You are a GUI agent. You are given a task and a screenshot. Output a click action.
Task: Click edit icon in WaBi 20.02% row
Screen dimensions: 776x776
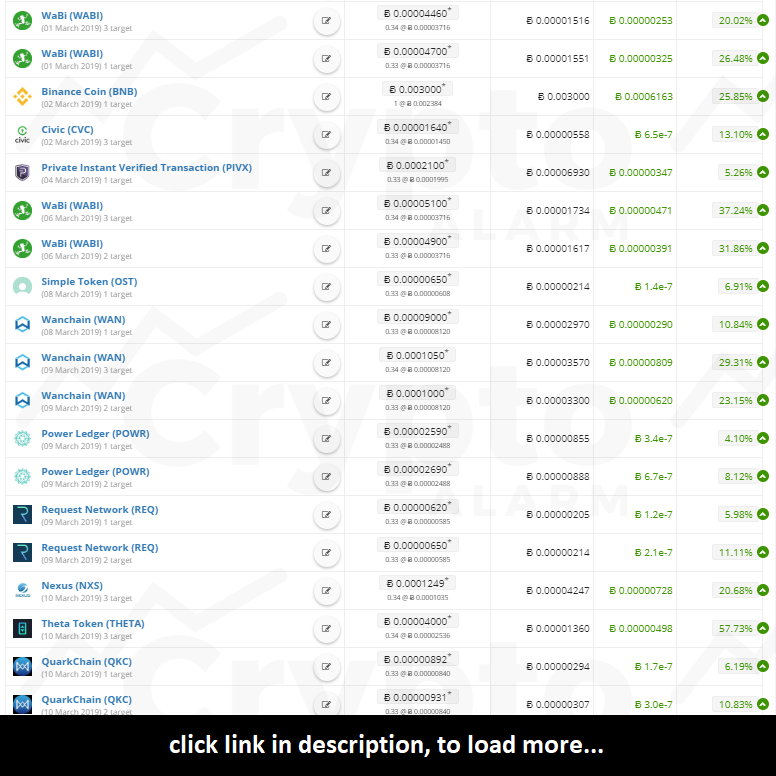click(x=327, y=21)
